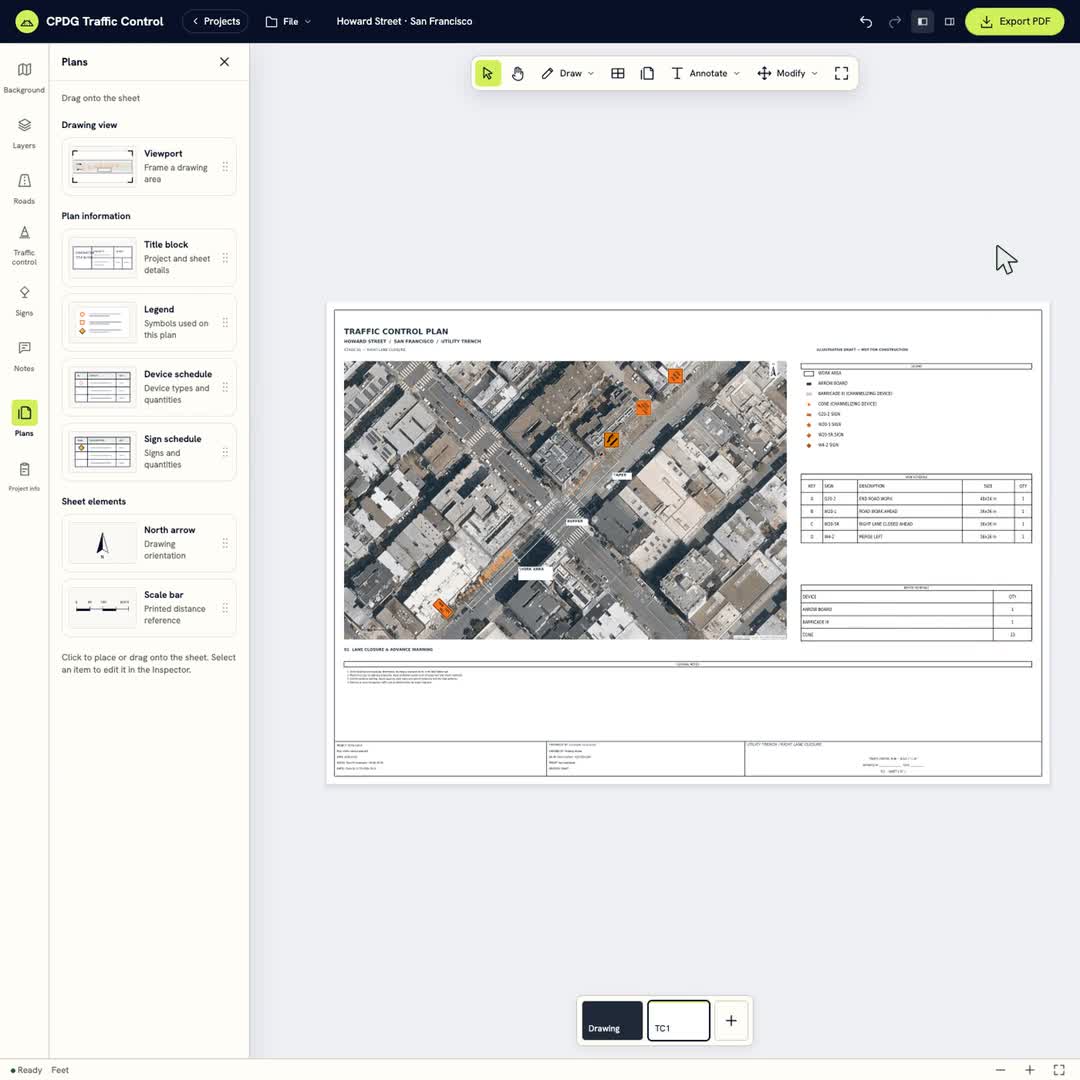
Task: Open the Project info panel
Action: tap(24, 476)
